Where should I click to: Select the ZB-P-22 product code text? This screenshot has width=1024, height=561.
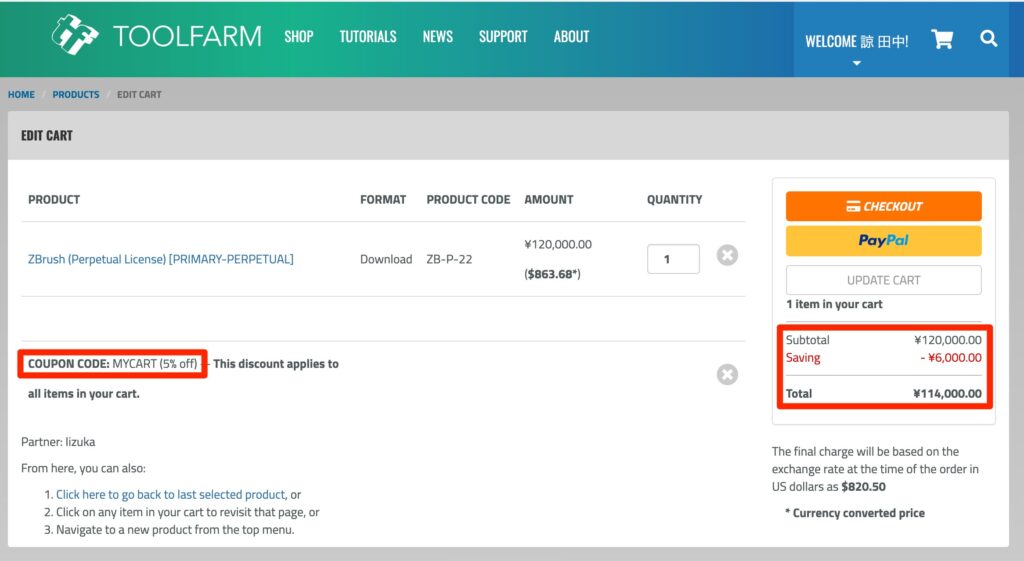point(449,259)
